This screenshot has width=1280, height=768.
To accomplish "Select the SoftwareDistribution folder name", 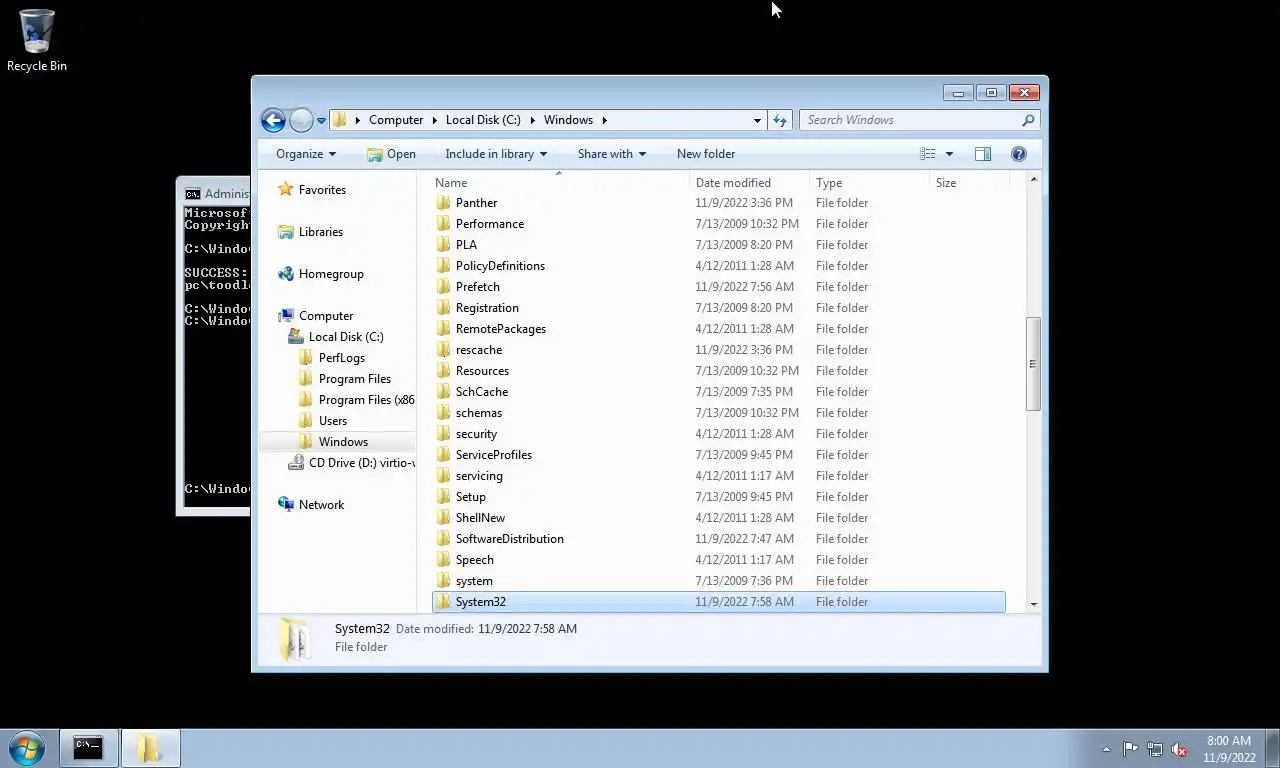I will coord(510,539).
